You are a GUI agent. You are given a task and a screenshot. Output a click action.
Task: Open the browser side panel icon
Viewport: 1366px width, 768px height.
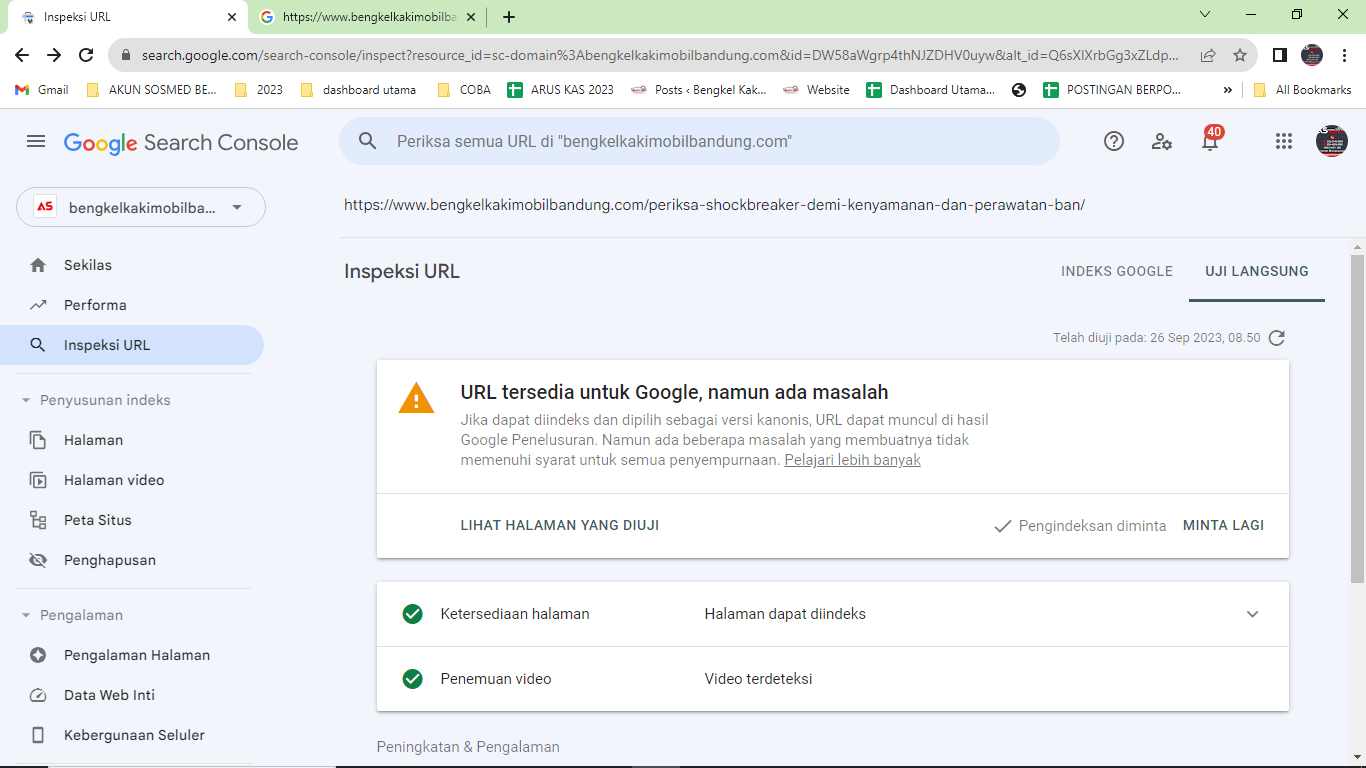(1280, 55)
